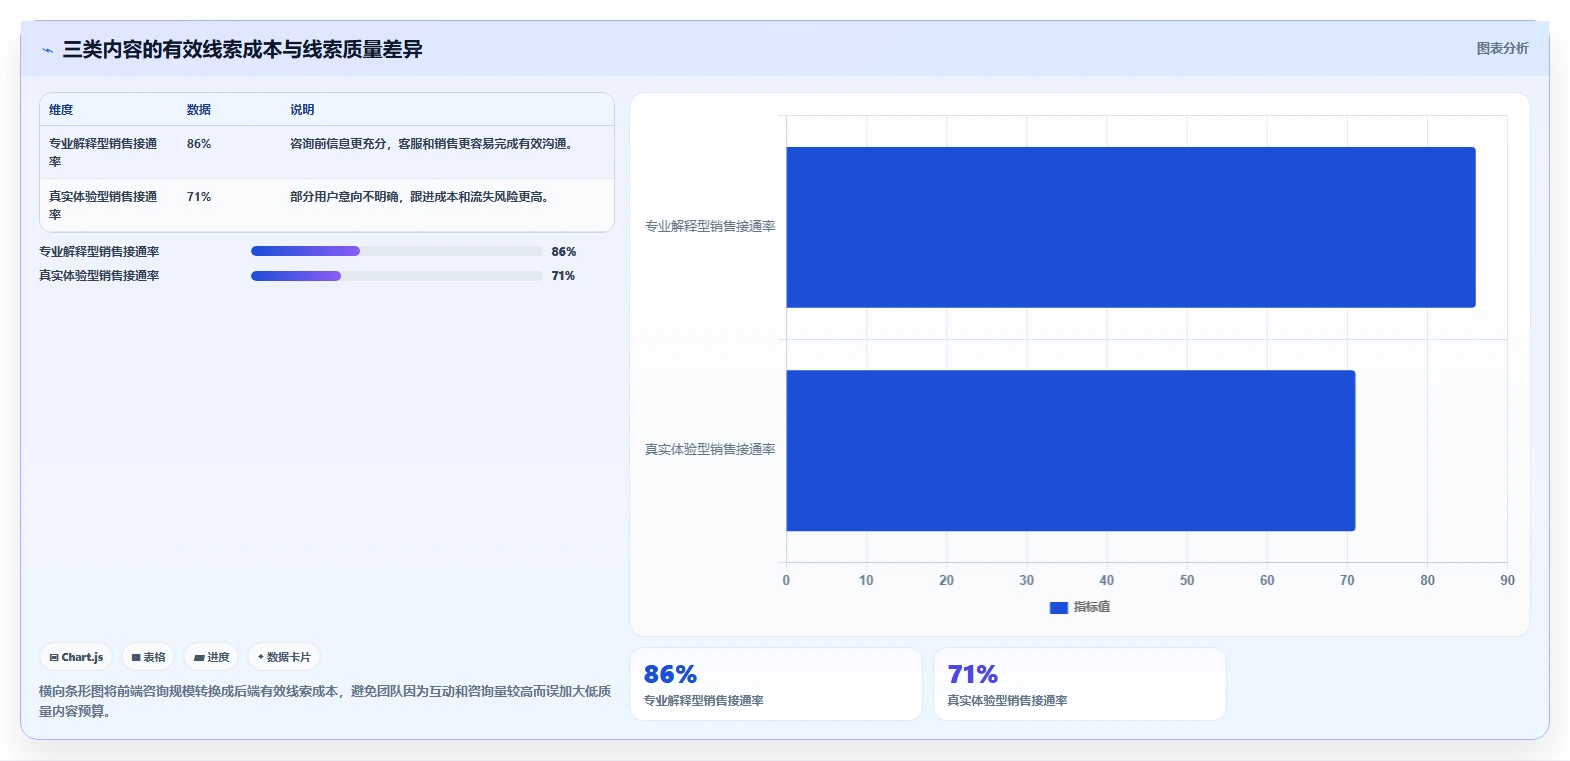
Task: Click the blue legend color box
Action: pos(1058,607)
